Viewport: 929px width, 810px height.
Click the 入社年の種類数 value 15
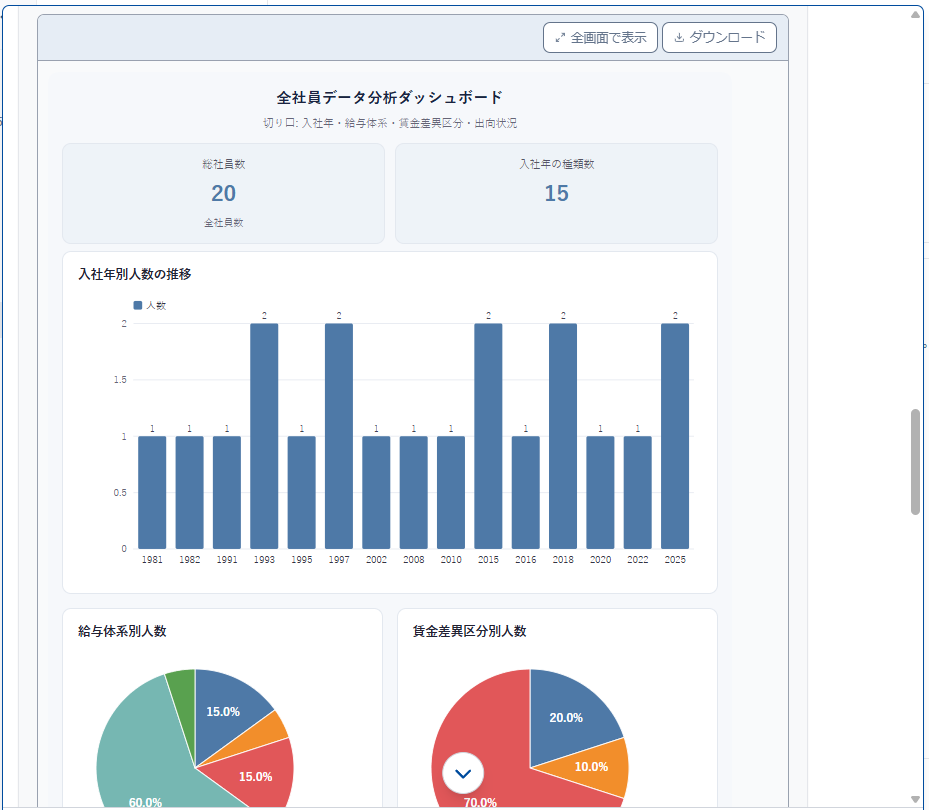click(x=556, y=194)
